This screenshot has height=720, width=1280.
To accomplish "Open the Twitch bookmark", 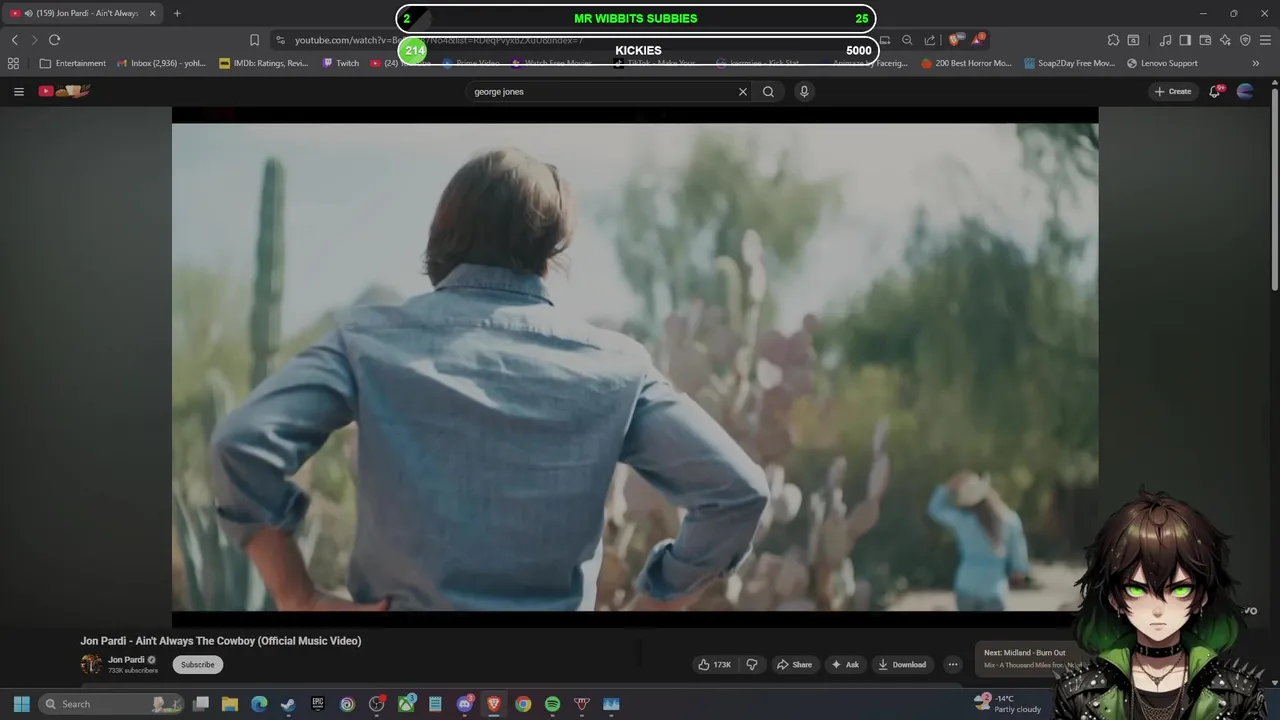I will click(341, 63).
